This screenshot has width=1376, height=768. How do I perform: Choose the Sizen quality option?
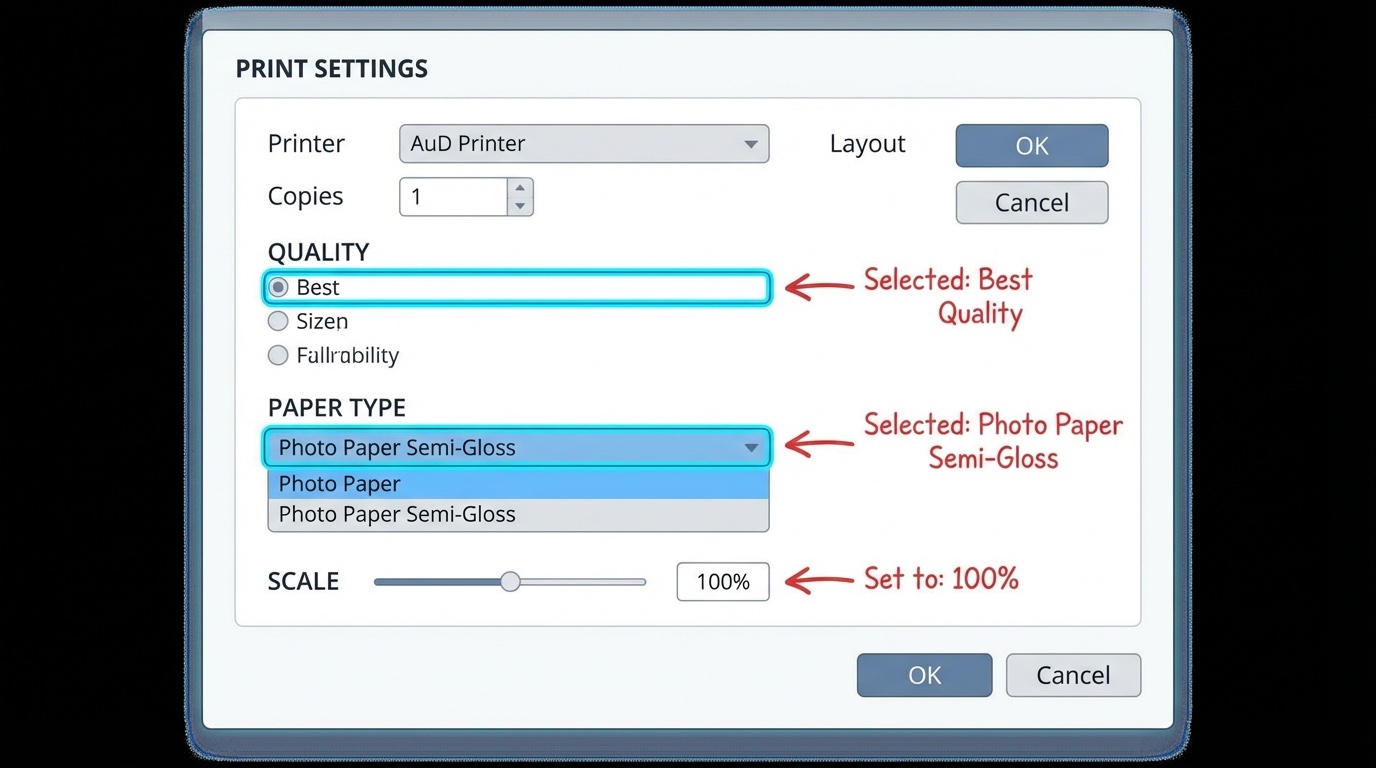tap(277, 321)
